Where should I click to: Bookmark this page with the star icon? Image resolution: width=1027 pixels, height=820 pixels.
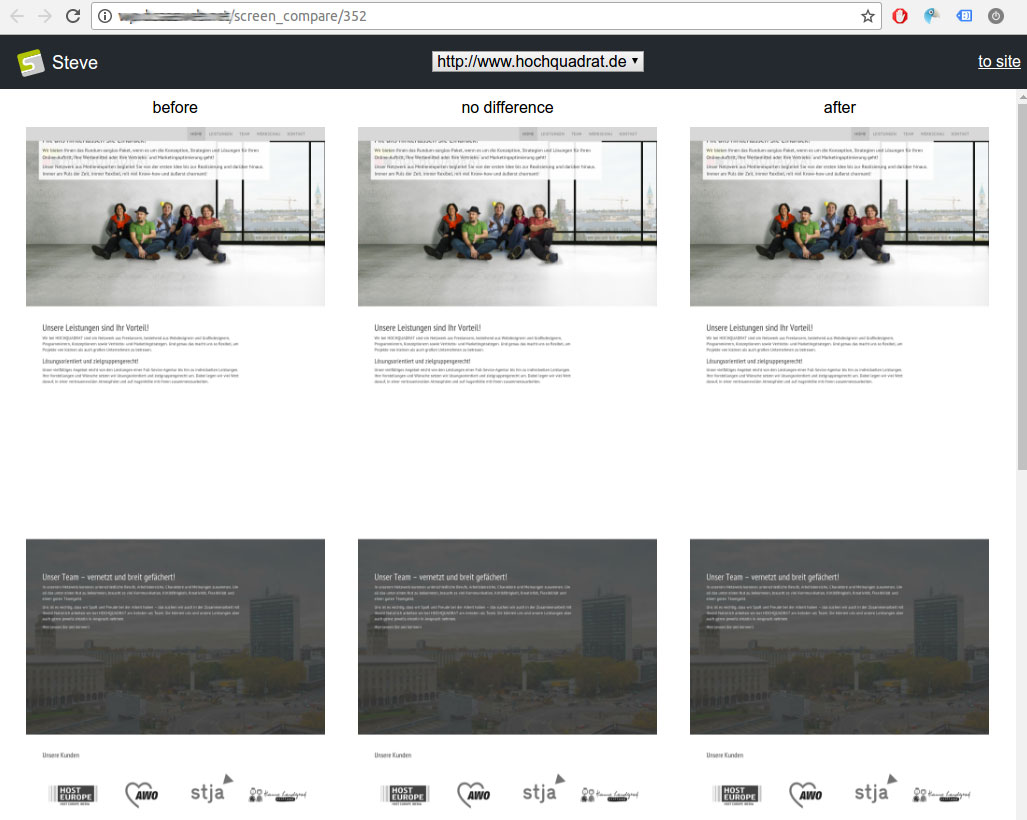(x=868, y=16)
